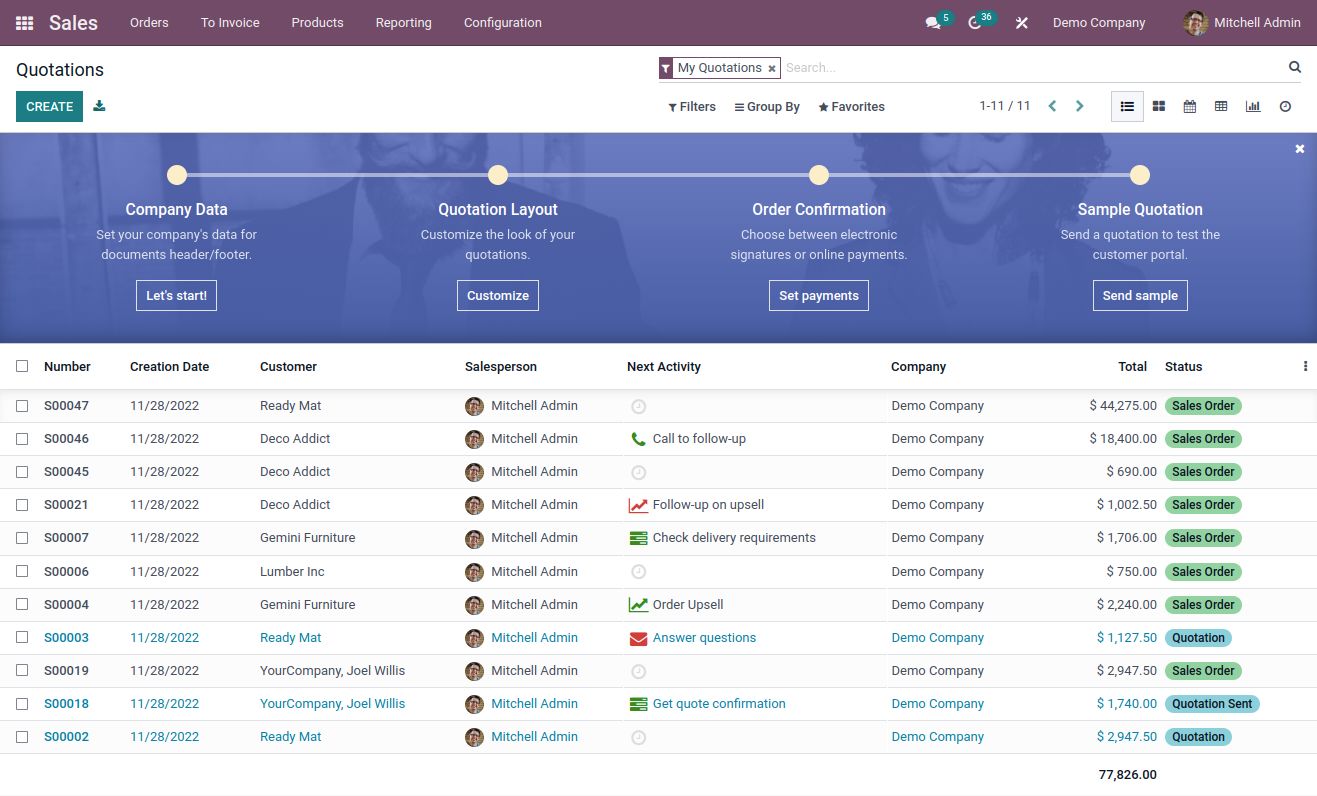
Task: Expand the Filters dropdown
Action: pyautogui.click(x=692, y=107)
